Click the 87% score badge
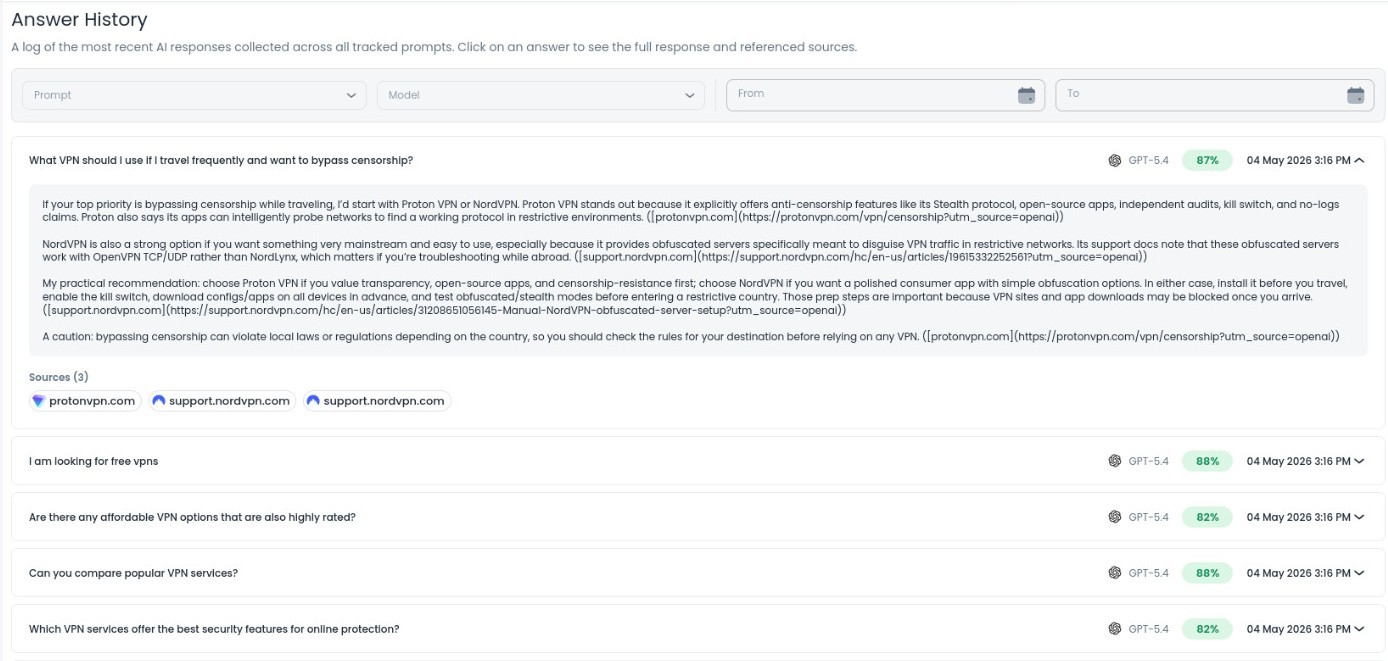The image size is (1388, 661). 1207,160
